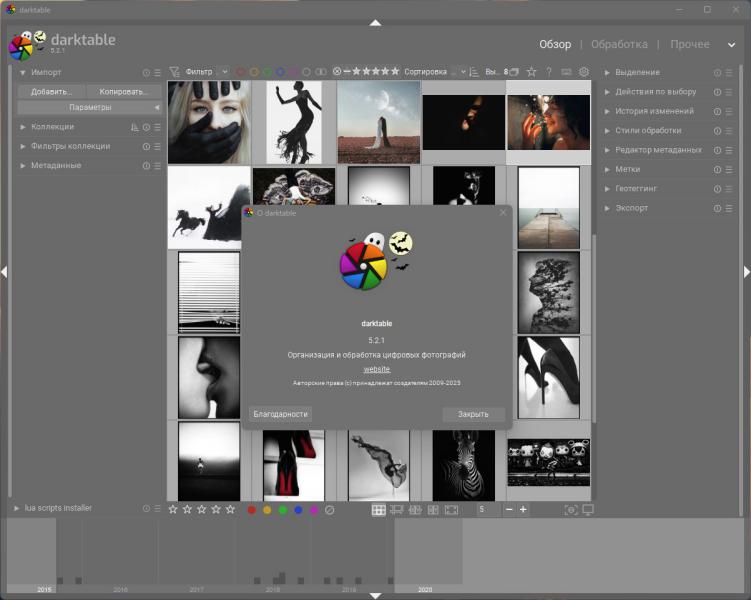Viewport: 751px width, 600px height.
Task: Click the Export panel presets menu icon
Action: [x=728, y=208]
